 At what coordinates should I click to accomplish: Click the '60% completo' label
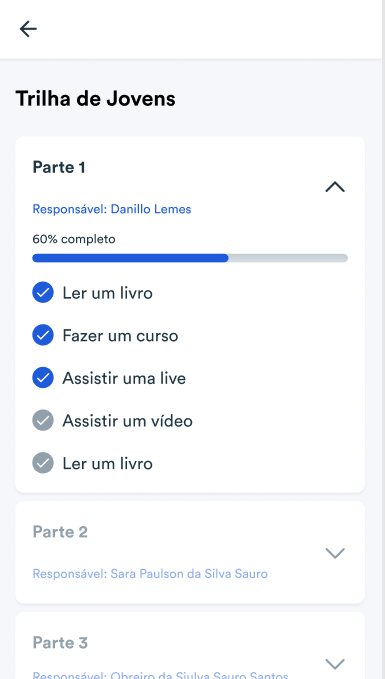pos(74,239)
